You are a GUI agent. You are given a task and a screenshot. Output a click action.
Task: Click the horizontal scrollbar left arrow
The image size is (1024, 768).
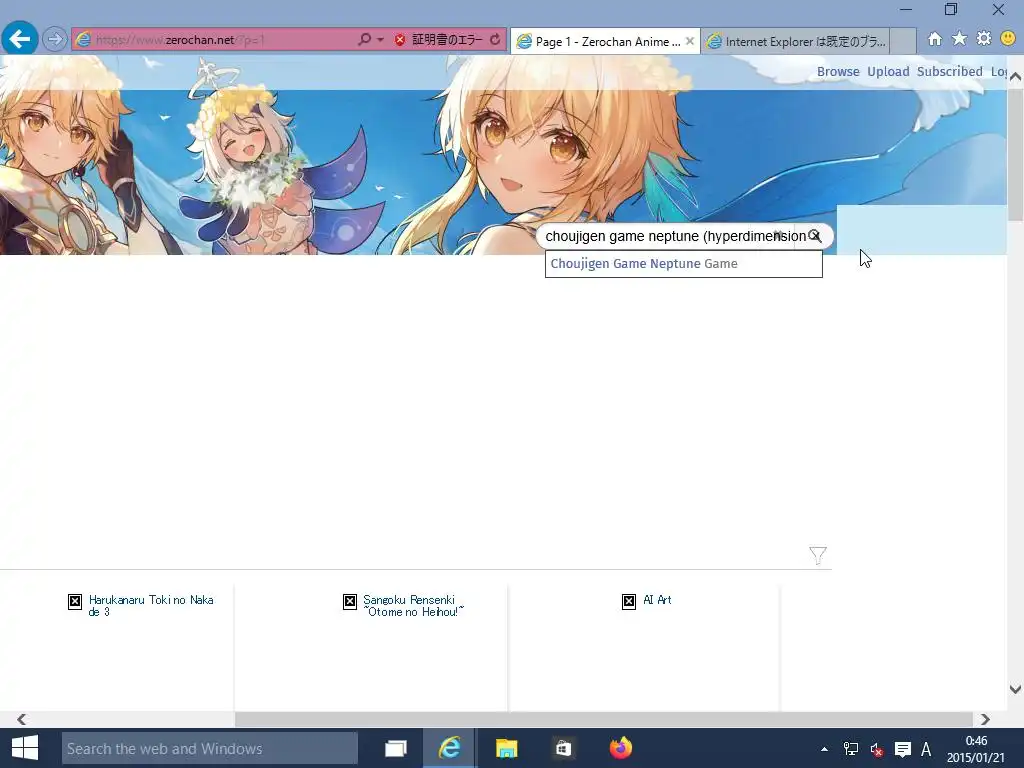point(22,719)
